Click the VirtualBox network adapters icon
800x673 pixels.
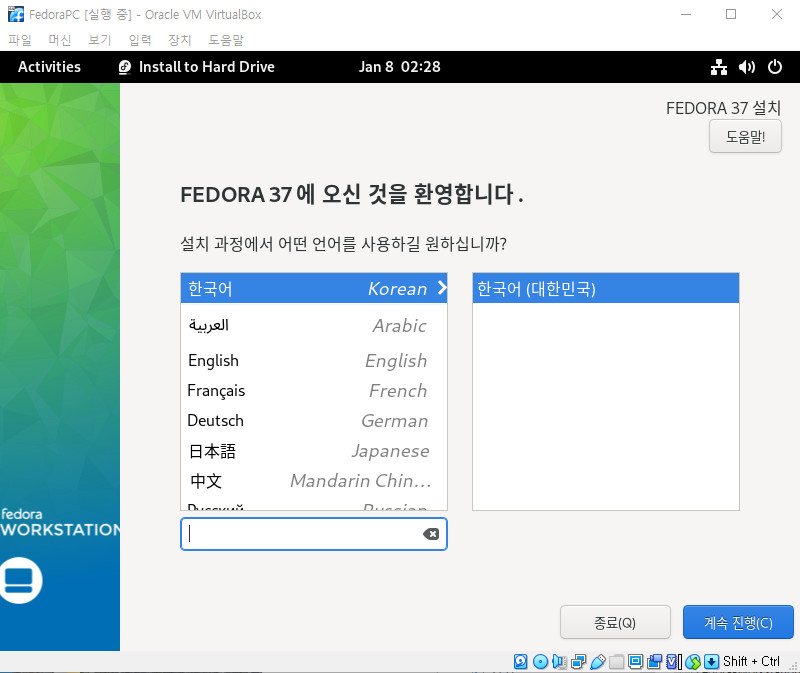pos(579,662)
